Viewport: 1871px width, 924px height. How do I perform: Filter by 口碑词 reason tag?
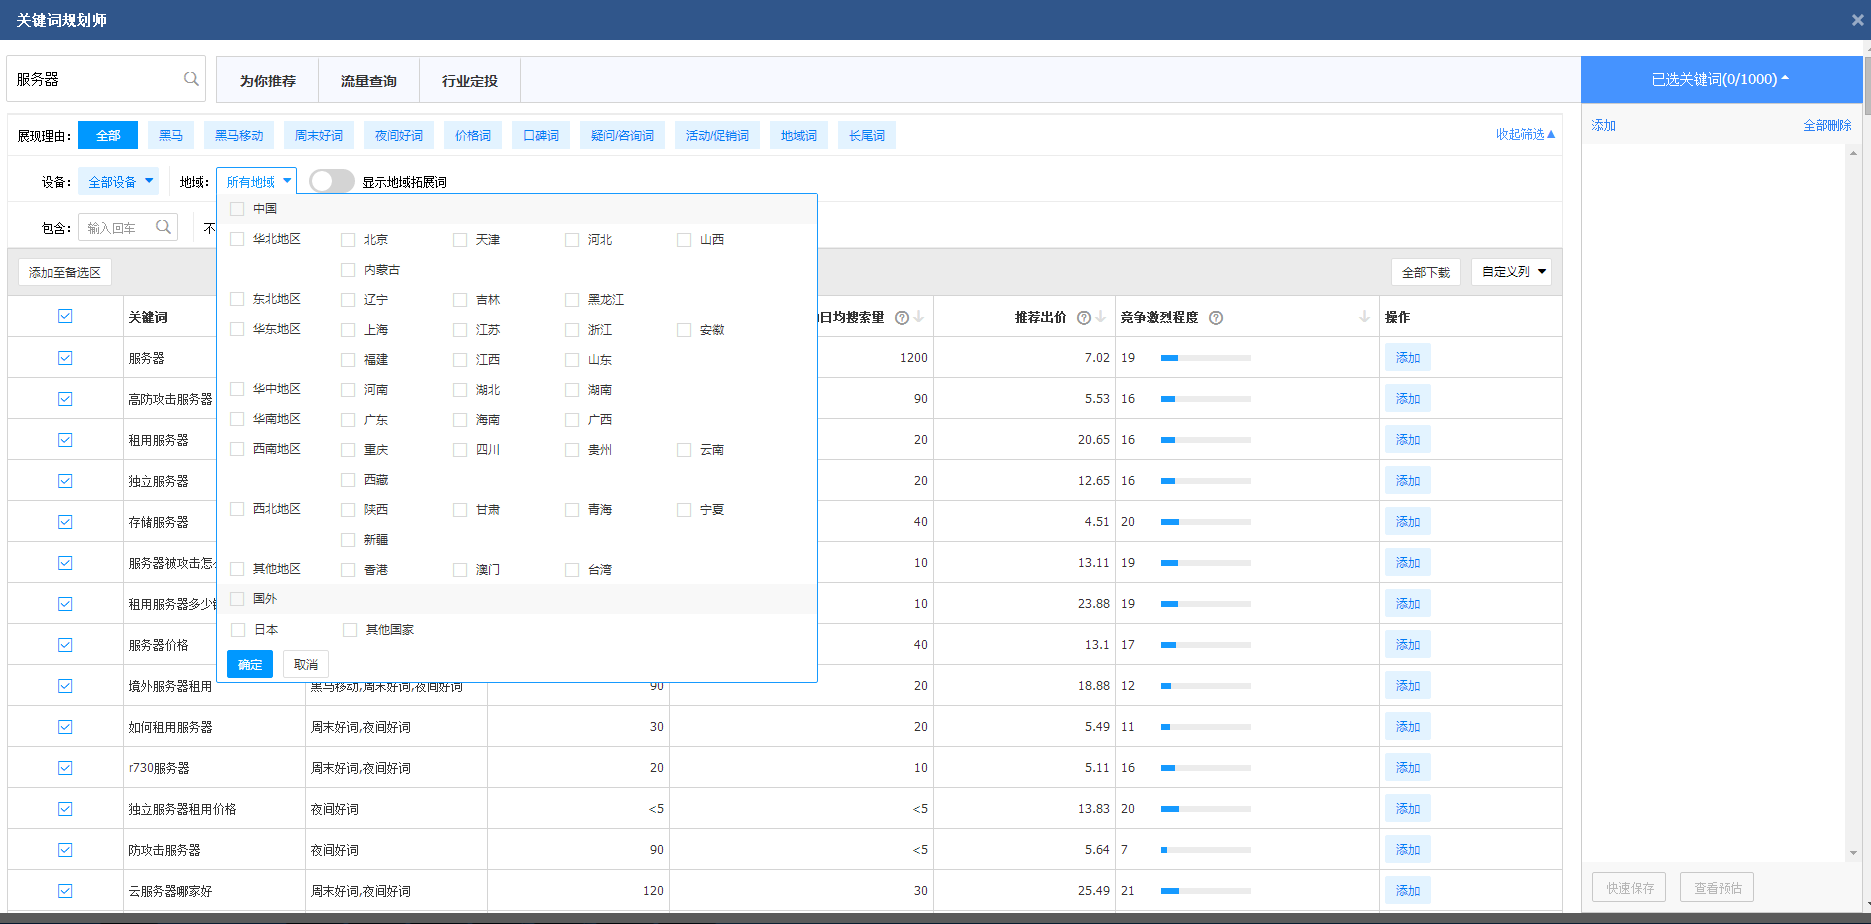[x=541, y=135]
